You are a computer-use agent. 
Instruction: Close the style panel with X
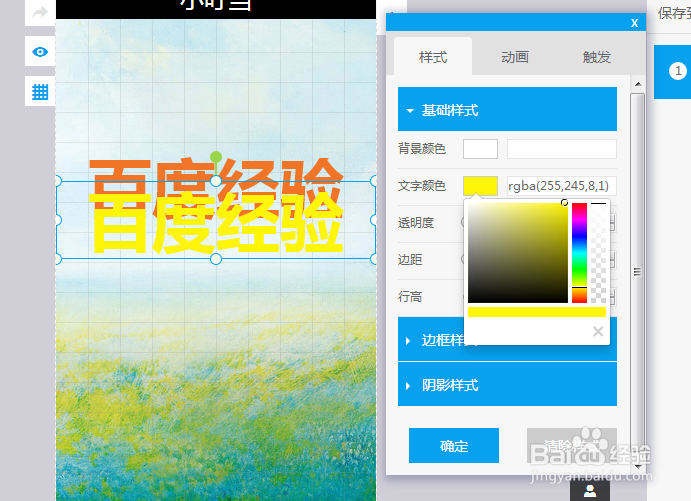[634, 23]
